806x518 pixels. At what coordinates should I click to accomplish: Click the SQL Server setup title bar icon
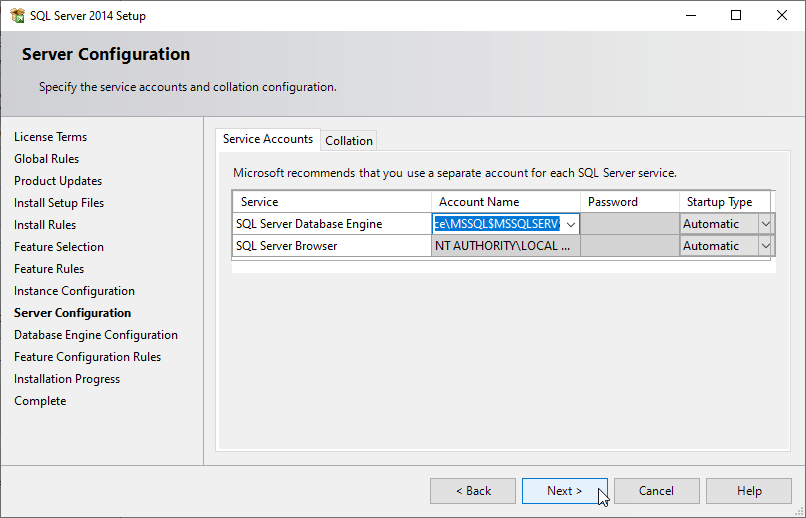pos(17,16)
